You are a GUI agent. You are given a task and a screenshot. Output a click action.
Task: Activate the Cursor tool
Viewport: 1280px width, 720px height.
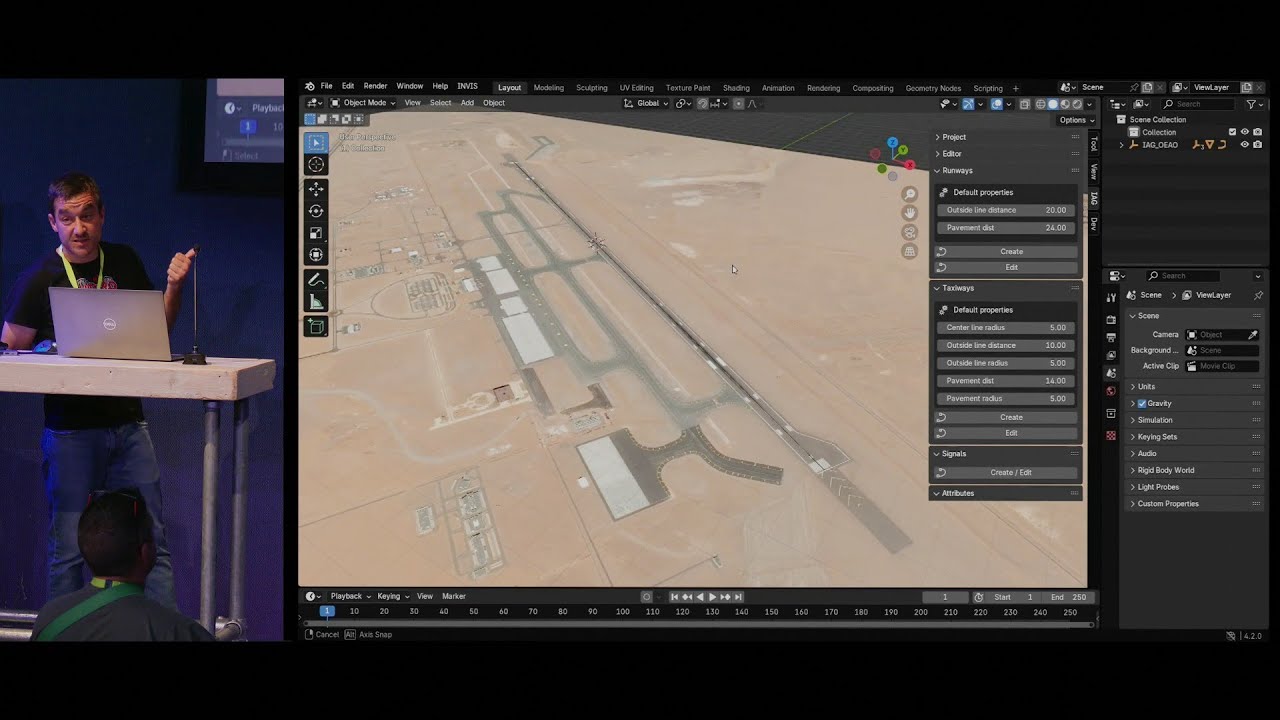(x=316, y=165)
